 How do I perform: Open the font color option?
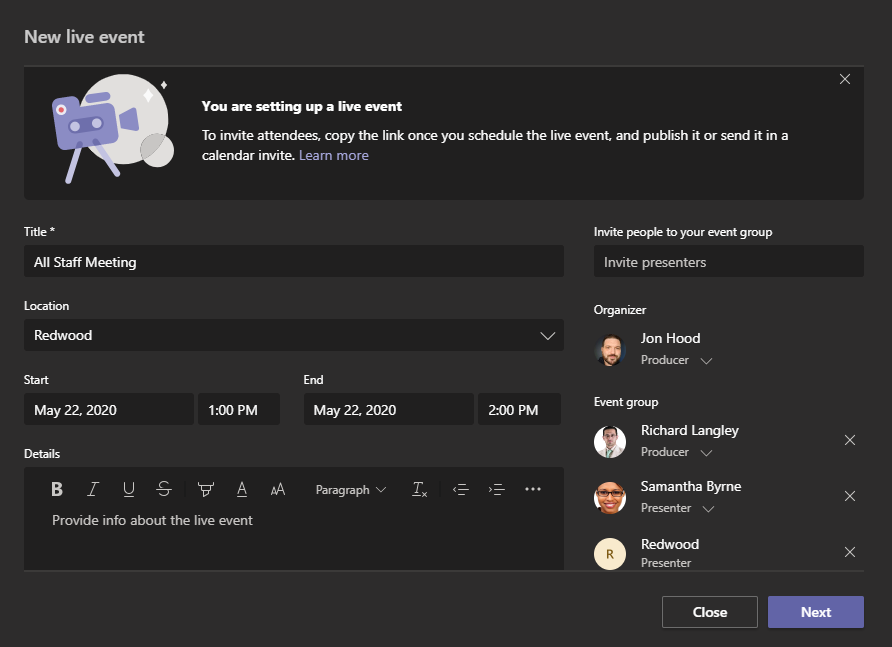[241, 489]
